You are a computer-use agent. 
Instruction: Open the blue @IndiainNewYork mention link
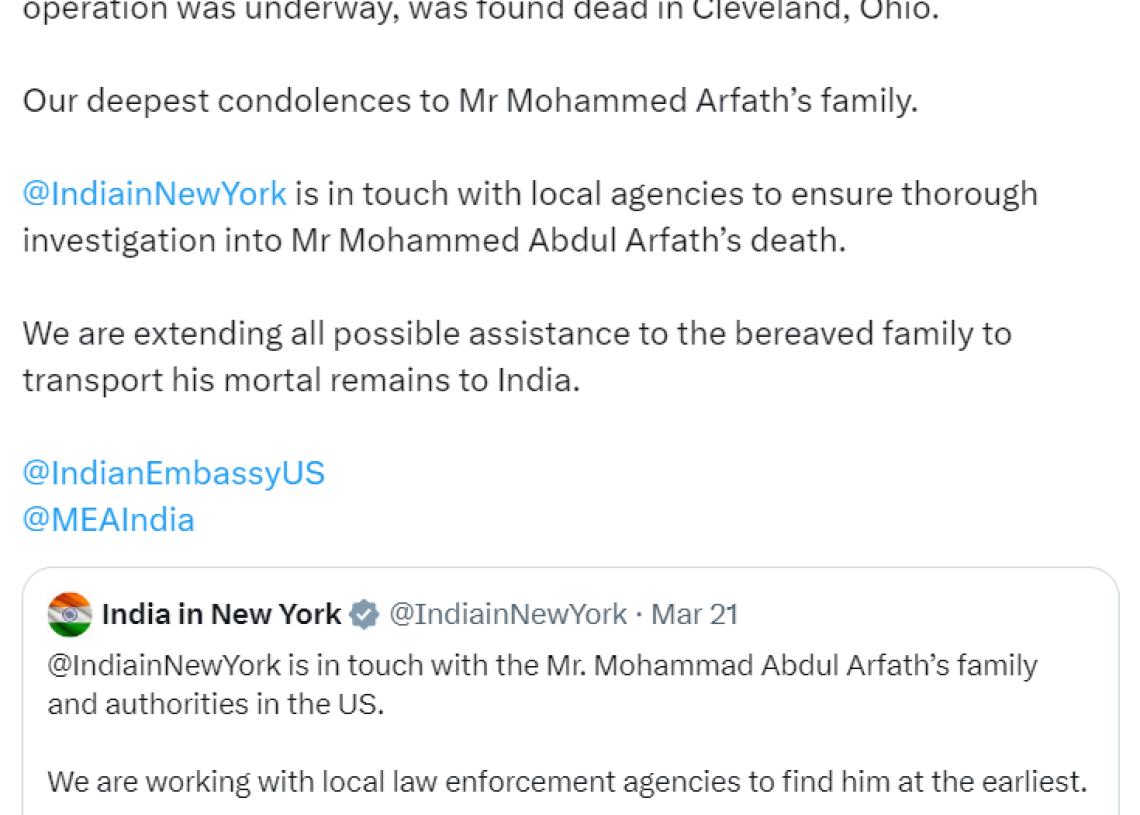pos(155,194)
